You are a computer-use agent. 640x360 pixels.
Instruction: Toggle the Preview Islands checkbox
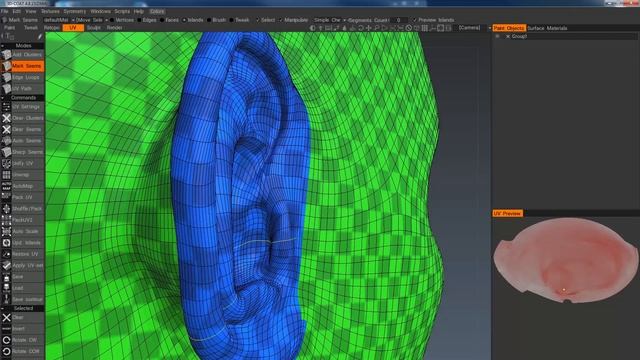433,20
